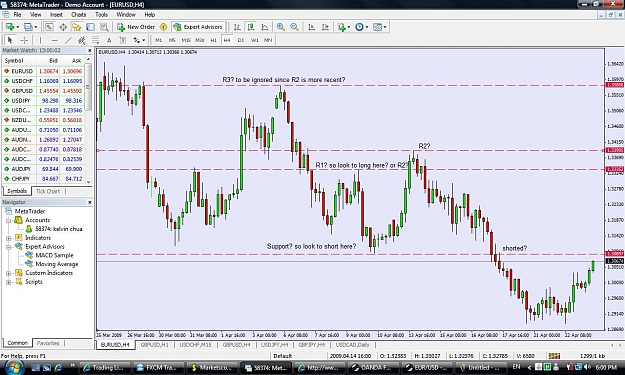Select the Cursor arrow tool
625x375 pixels.
(10, 40)
